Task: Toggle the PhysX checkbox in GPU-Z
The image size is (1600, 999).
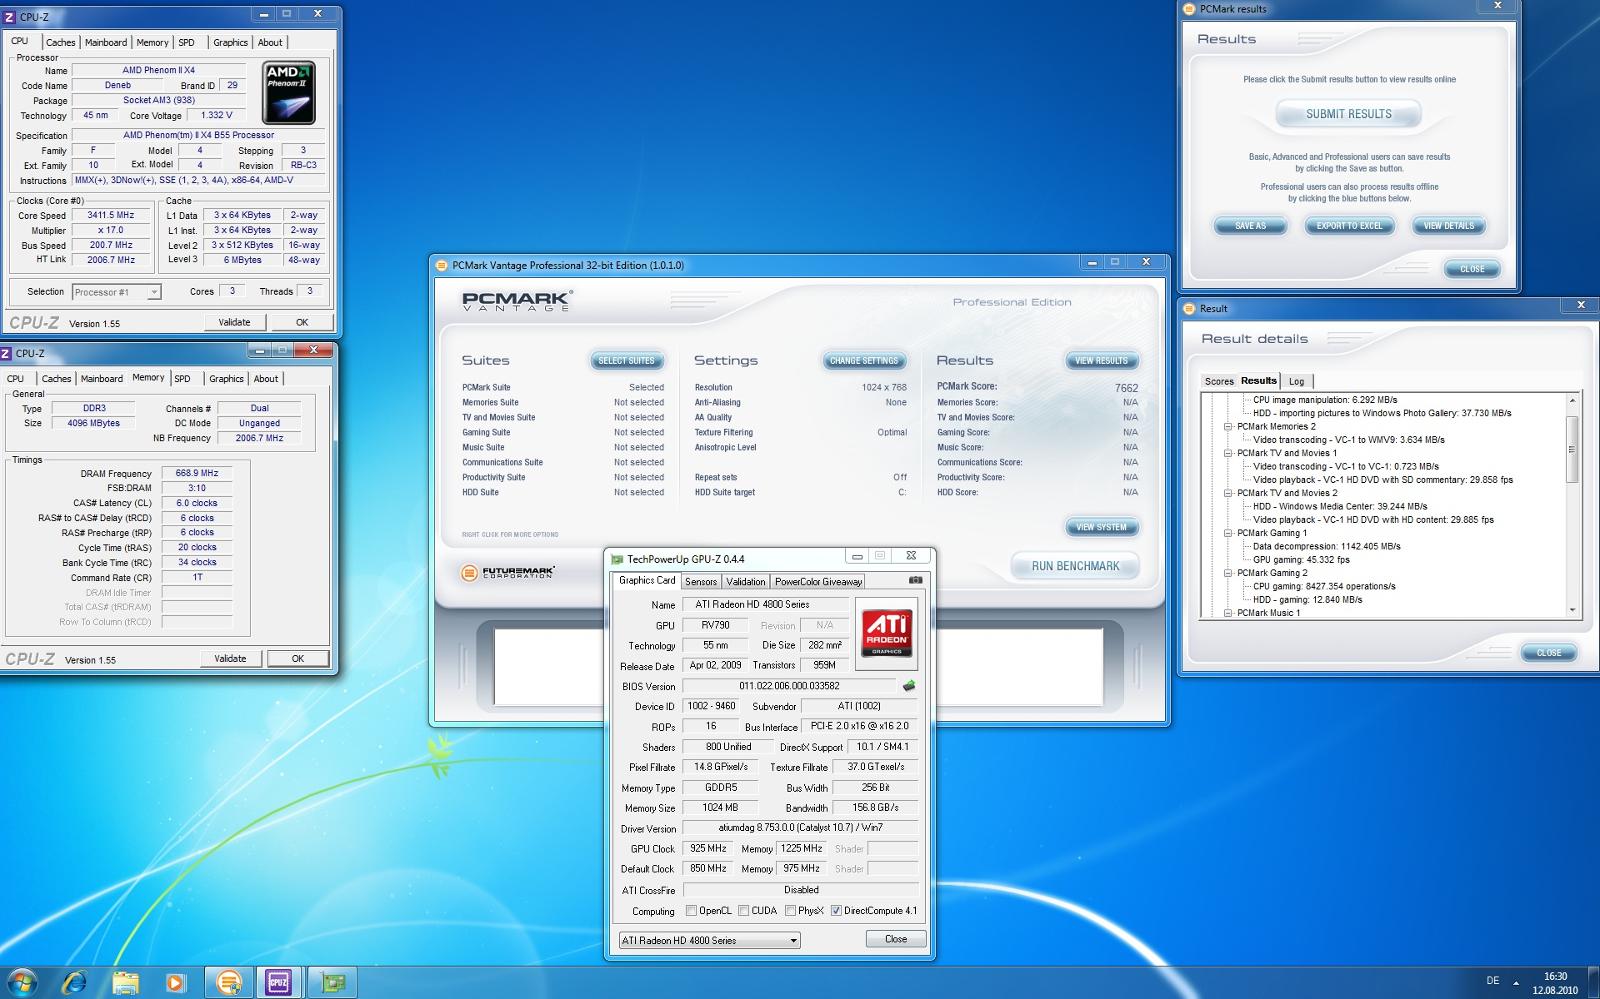Action: click(x=790, y=910)
